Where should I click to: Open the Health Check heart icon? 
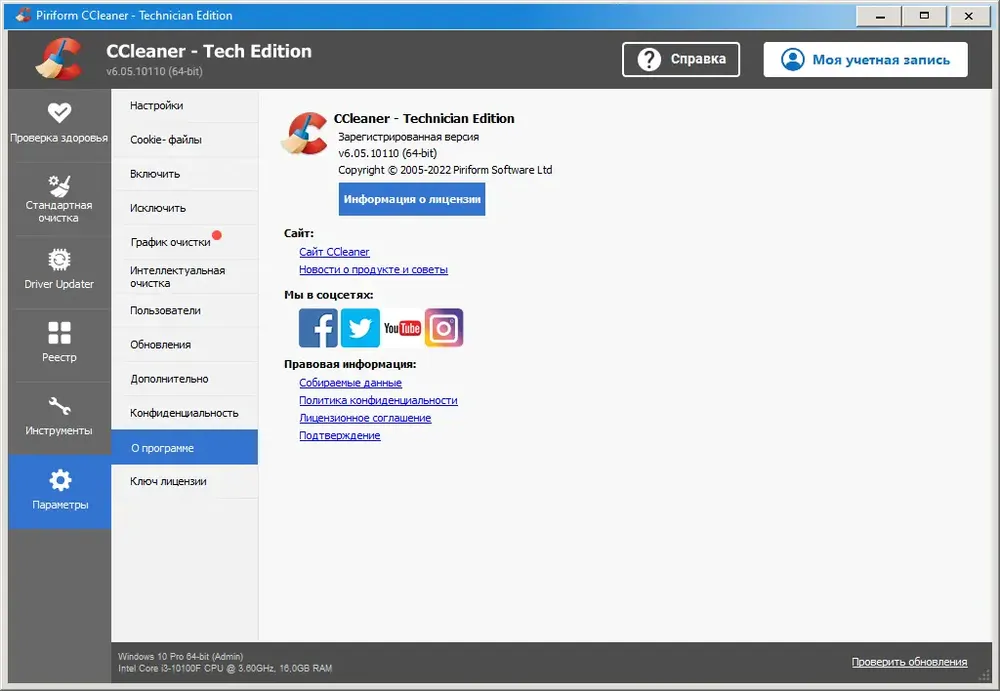tap(59, 113)
